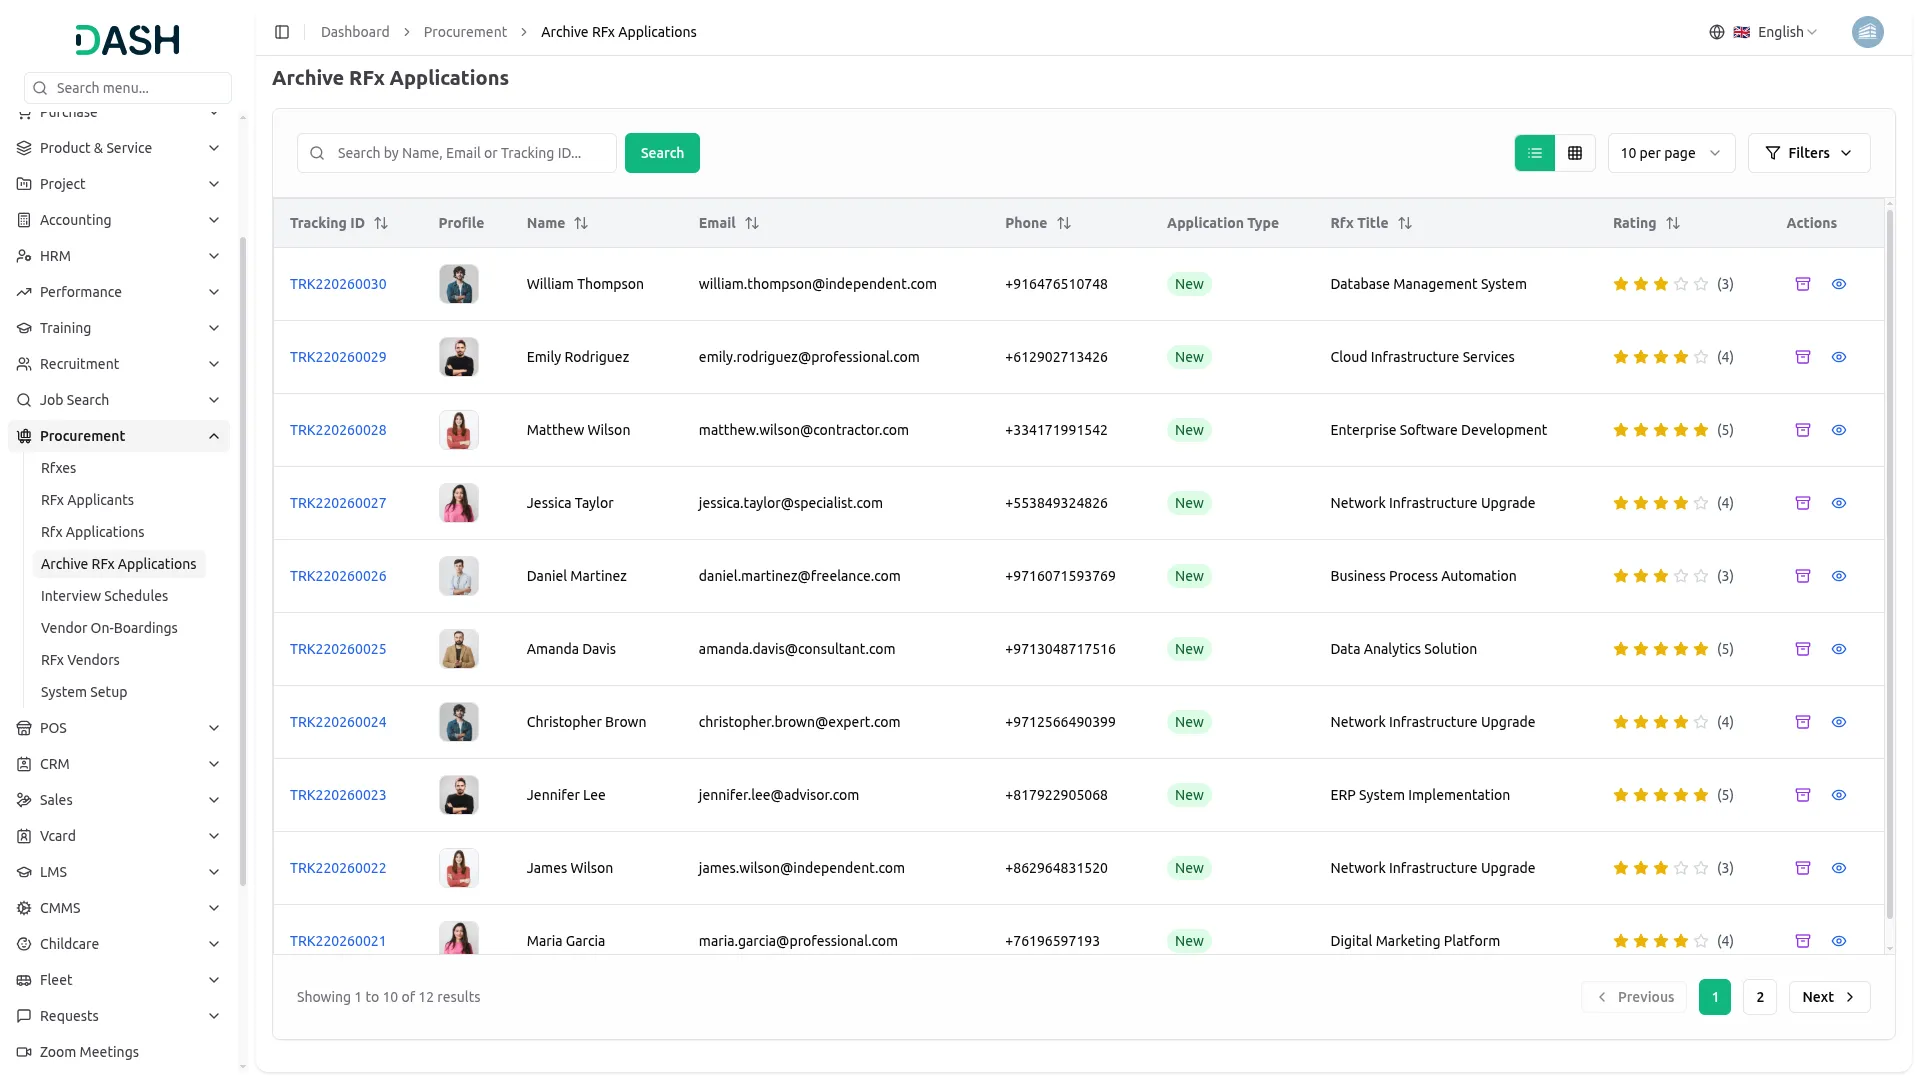The image size is (1920, 1080).
Task: View Emily Rodriguez application with eye icon
Action: point(1838,357)
